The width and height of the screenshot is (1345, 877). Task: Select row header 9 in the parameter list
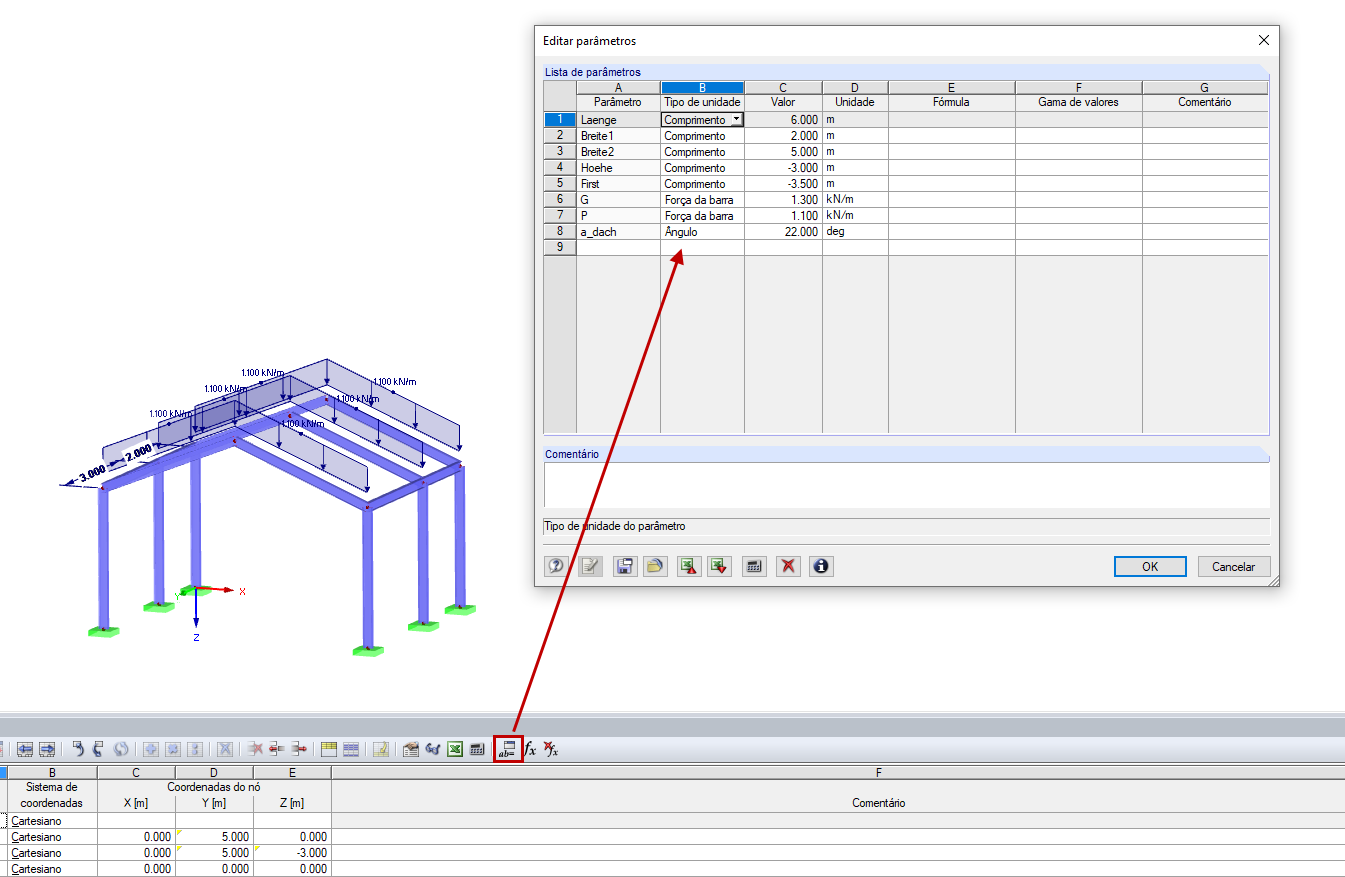click(x=560, y=247)
